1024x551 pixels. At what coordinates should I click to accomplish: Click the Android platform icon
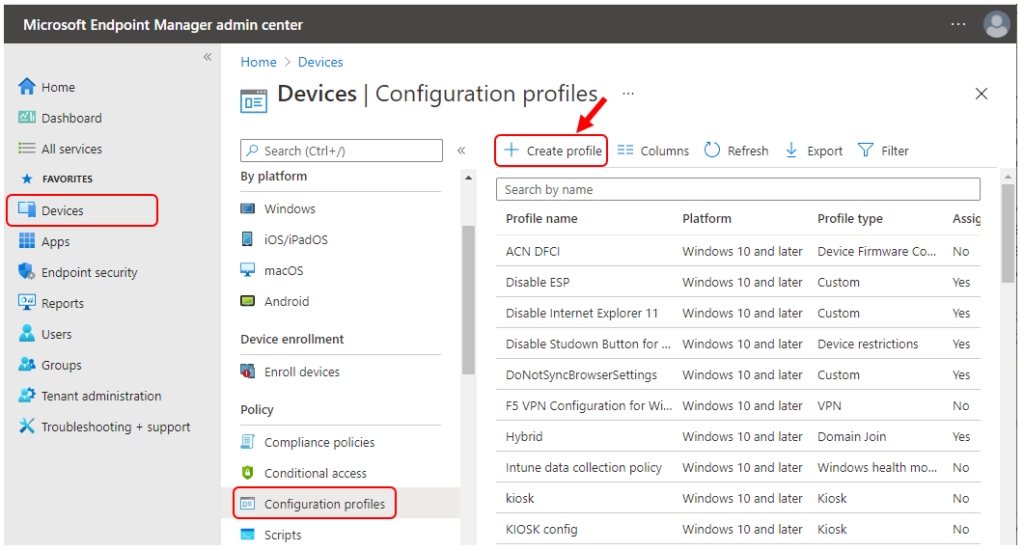[x=248, y=301]
